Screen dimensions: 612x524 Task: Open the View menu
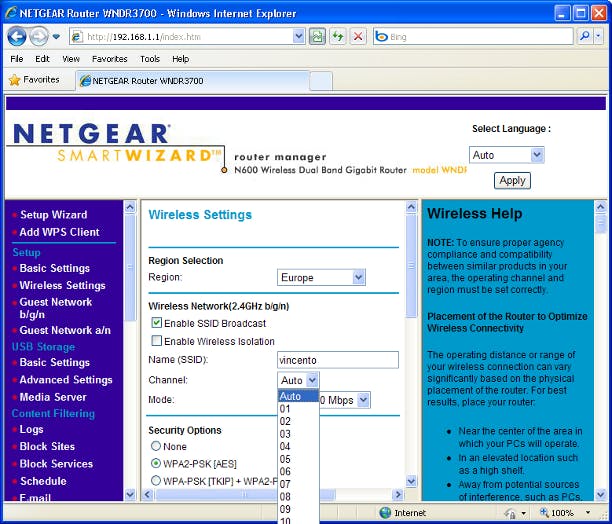click(x=71, y=59)
